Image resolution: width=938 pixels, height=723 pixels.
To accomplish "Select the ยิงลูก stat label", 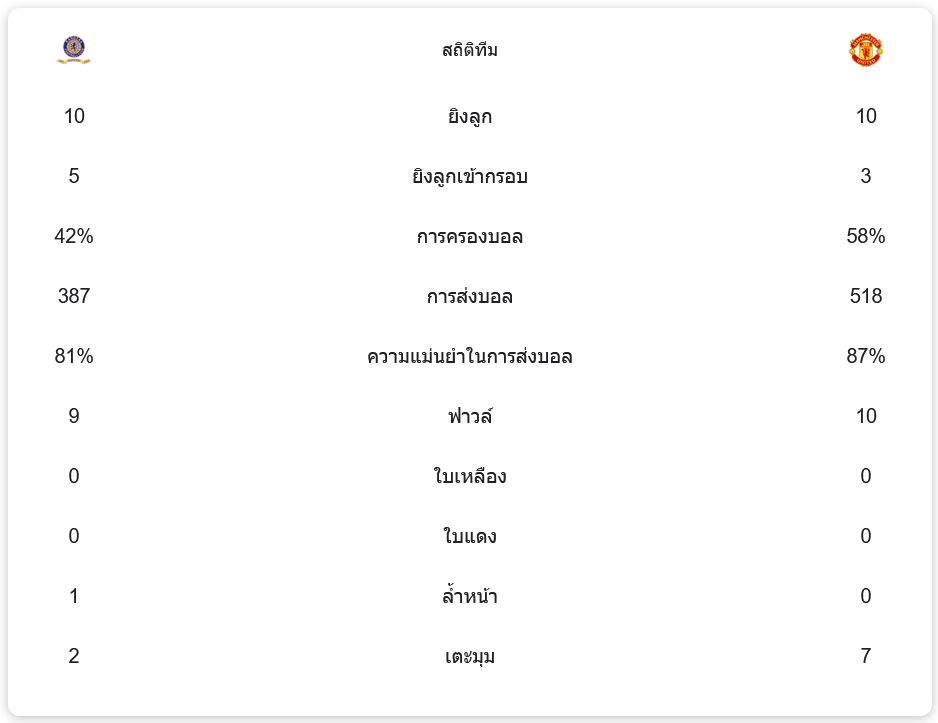I will tap(470, 117).
